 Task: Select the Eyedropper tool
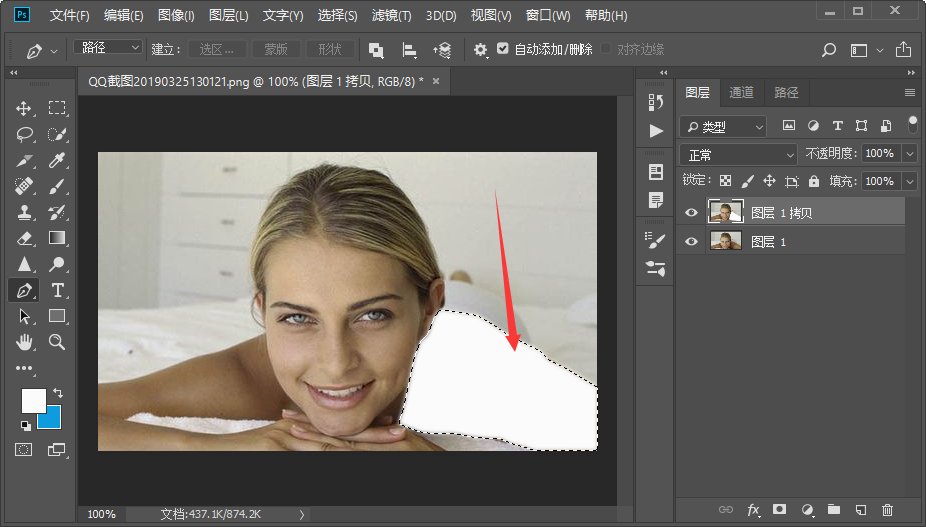pos(57,161)
